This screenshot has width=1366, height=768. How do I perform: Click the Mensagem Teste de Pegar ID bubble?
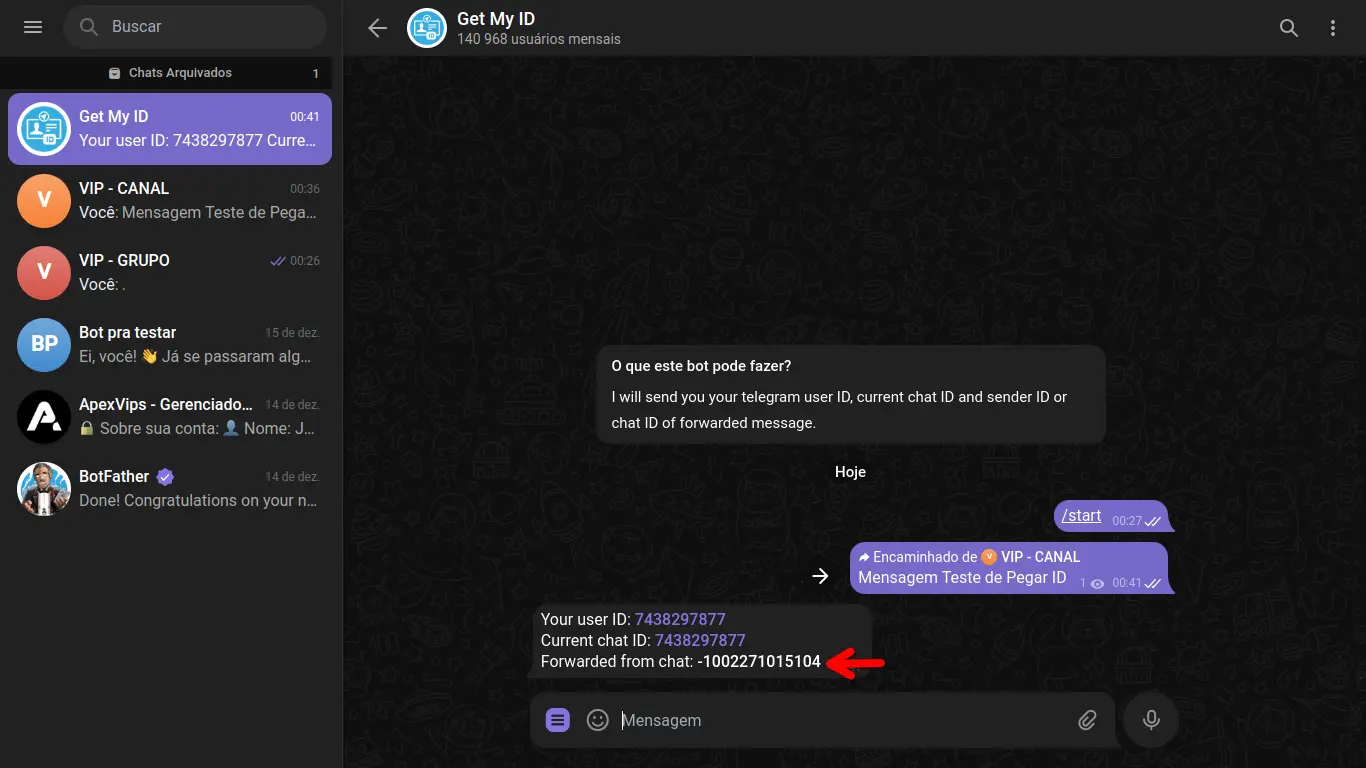pos(1009,568)
